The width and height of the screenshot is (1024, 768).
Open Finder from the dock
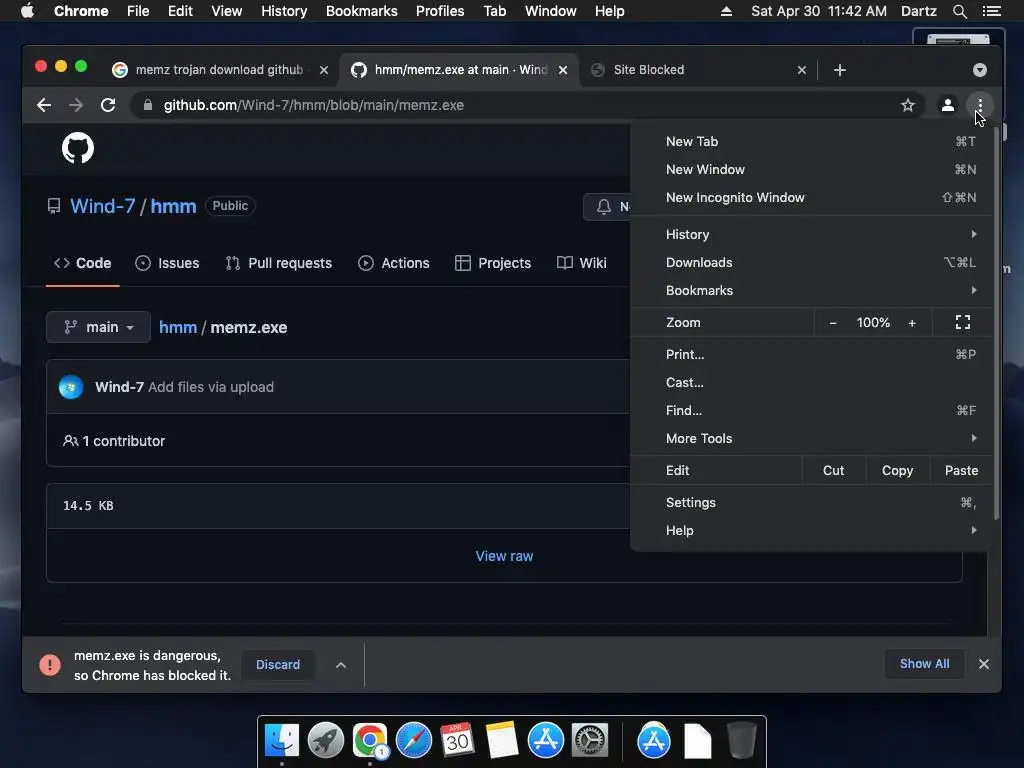[x=282, y=741]
